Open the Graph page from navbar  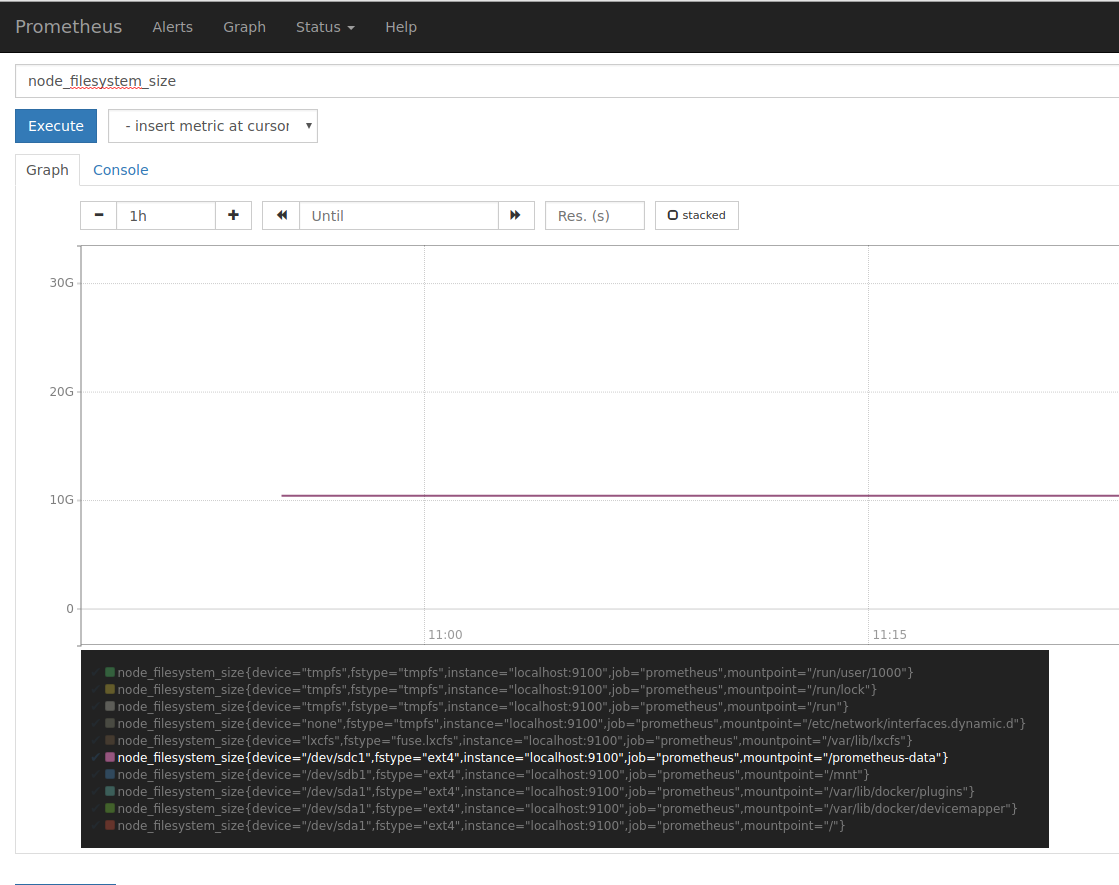[x=244, y=27]
